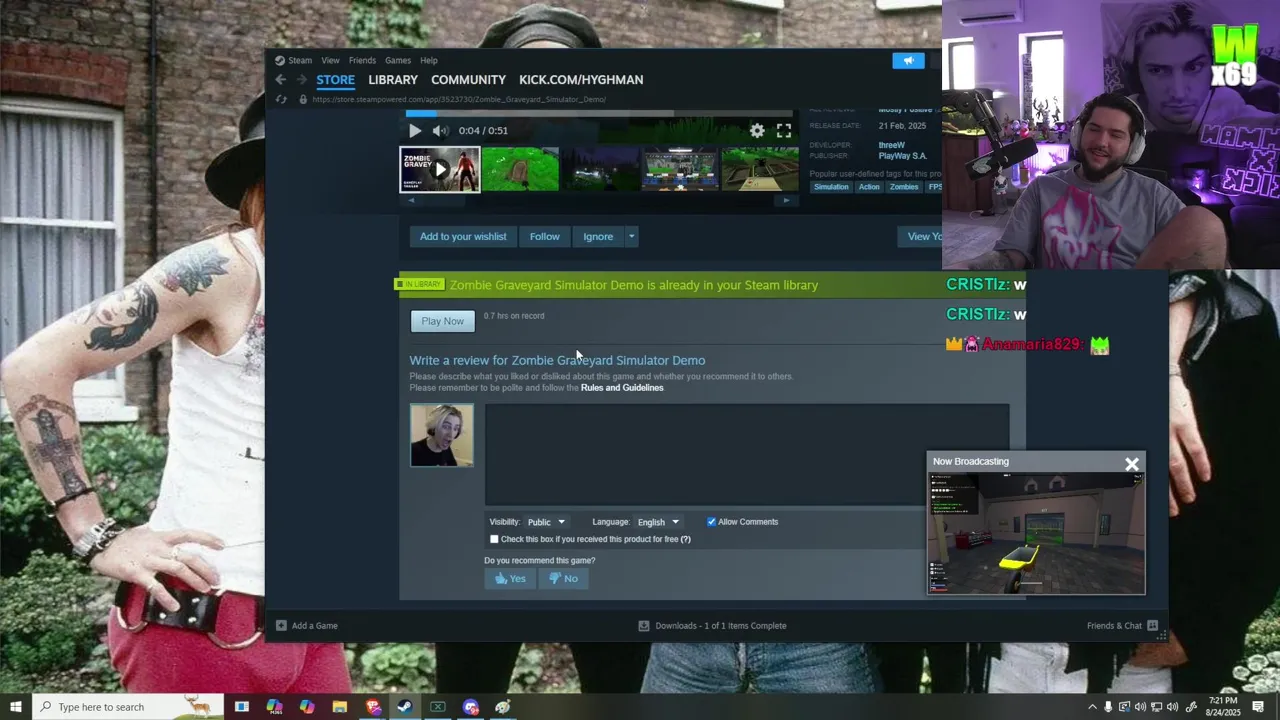Open Friends & Chat panel

(x=1122, y=626)
